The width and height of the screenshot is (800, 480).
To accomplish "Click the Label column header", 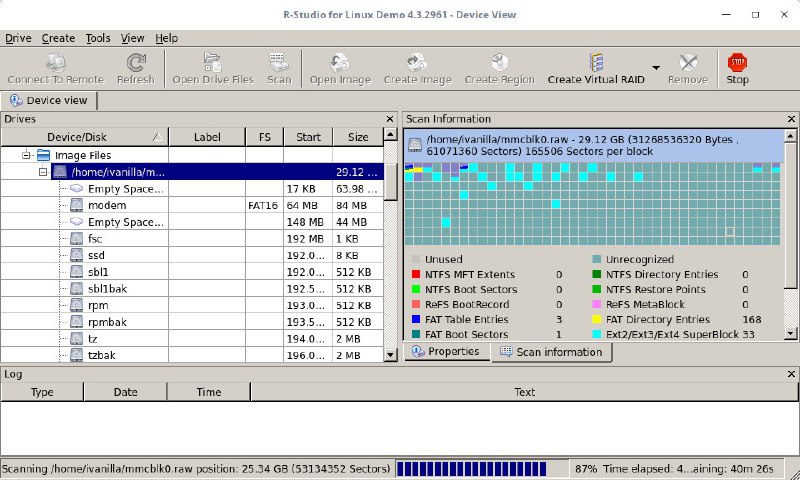I will click(207, 137).
